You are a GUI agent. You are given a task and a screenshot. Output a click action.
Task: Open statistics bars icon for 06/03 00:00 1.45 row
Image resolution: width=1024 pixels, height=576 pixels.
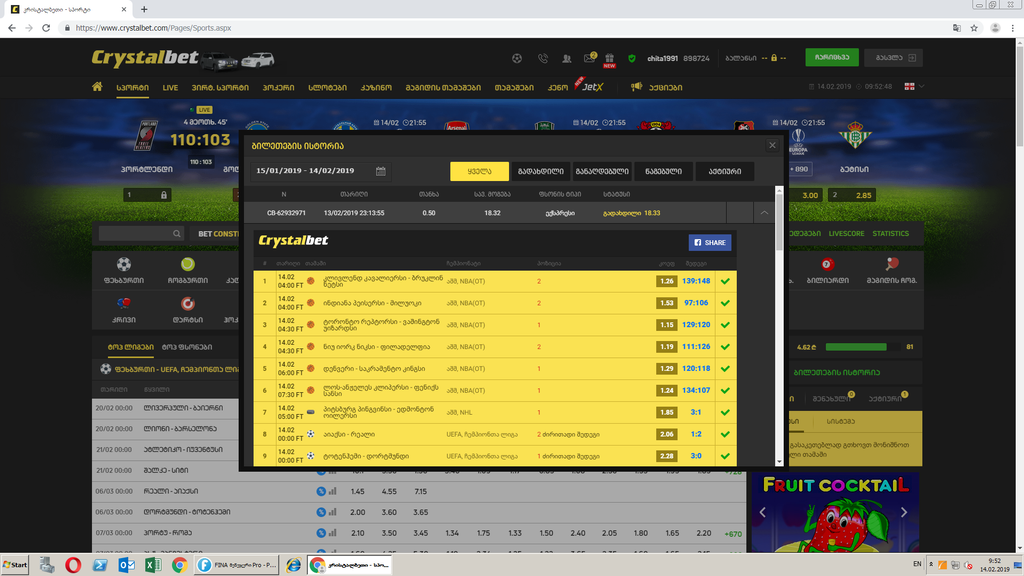[332, 491]
